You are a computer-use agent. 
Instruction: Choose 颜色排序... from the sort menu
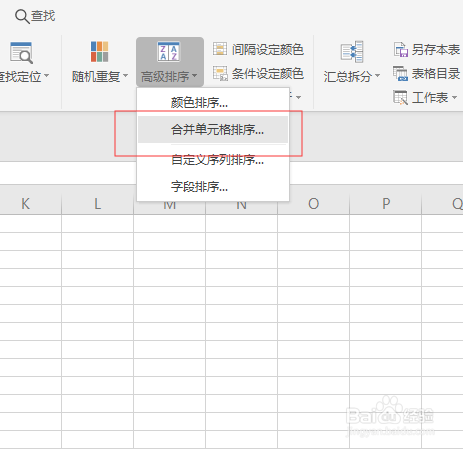coord(213,102)
